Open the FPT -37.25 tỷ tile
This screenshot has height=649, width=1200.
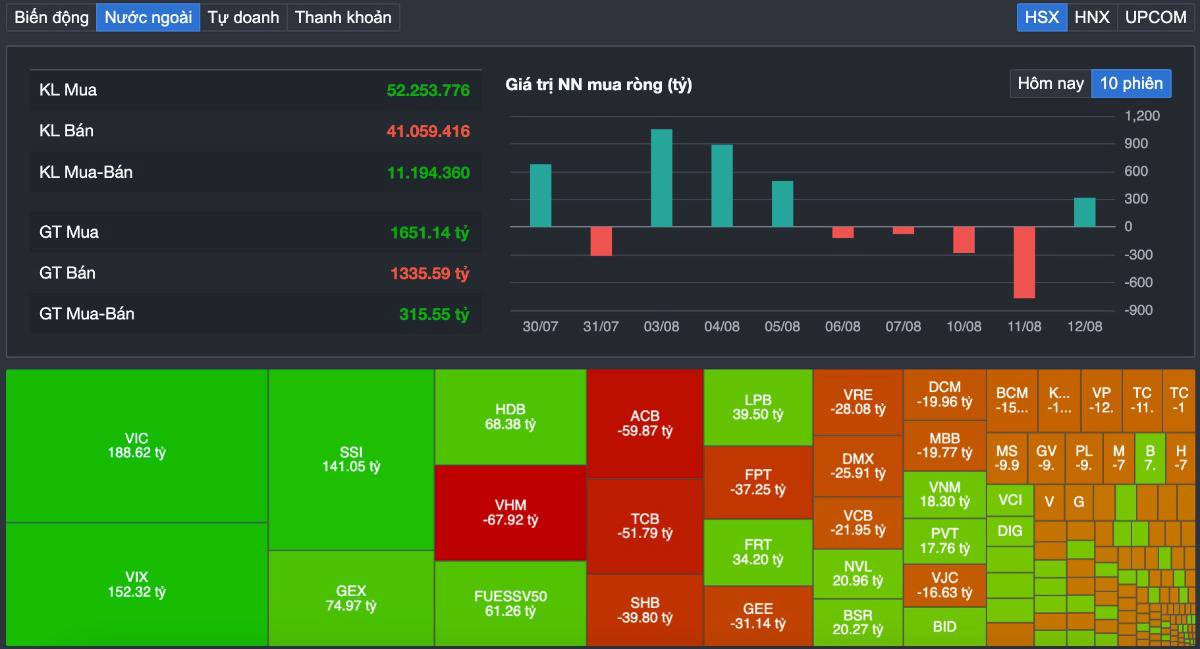[758, 482]
